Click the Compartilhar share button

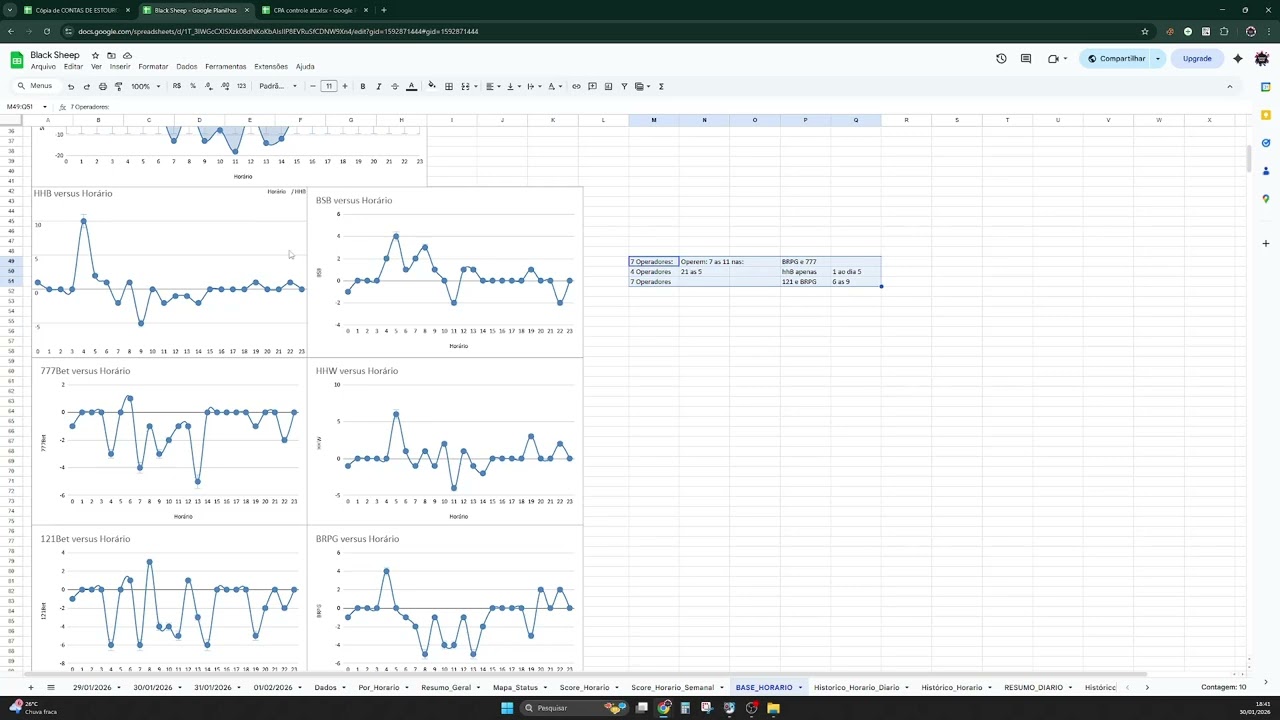point(1116,59)
